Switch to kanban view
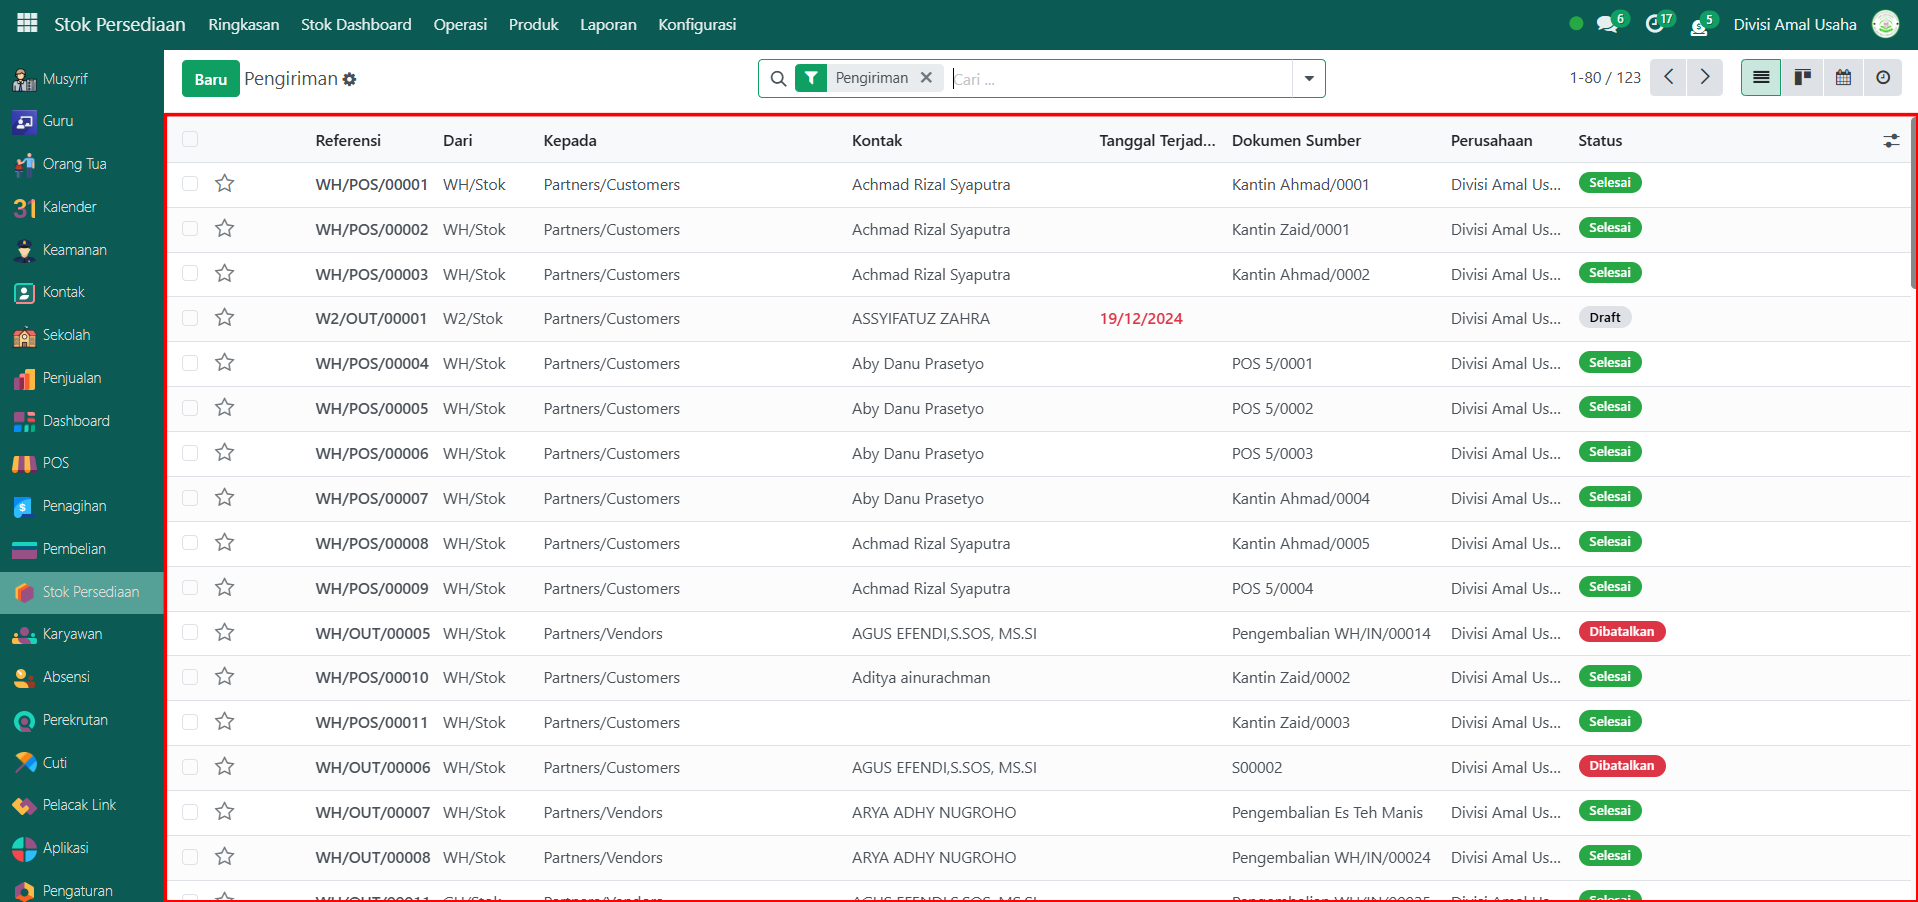Image resolution: width=1918 pixels, height=902 pixels. click(x=1802, y=78)
